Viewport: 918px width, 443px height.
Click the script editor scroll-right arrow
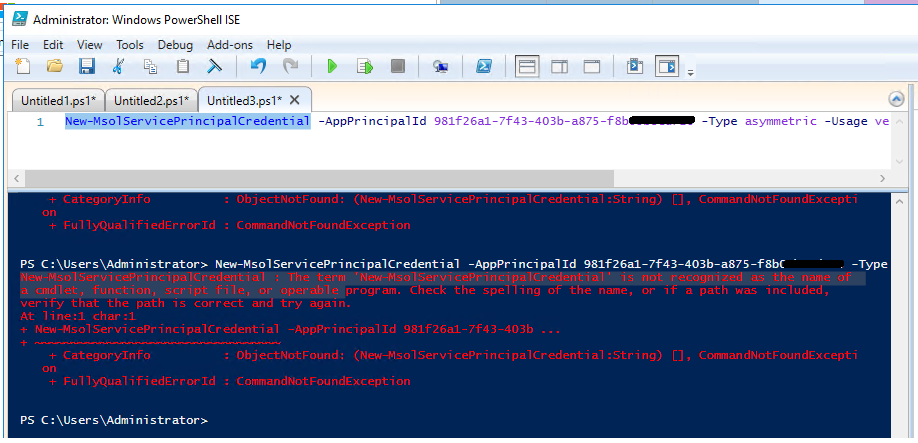(x=882, y=178)
